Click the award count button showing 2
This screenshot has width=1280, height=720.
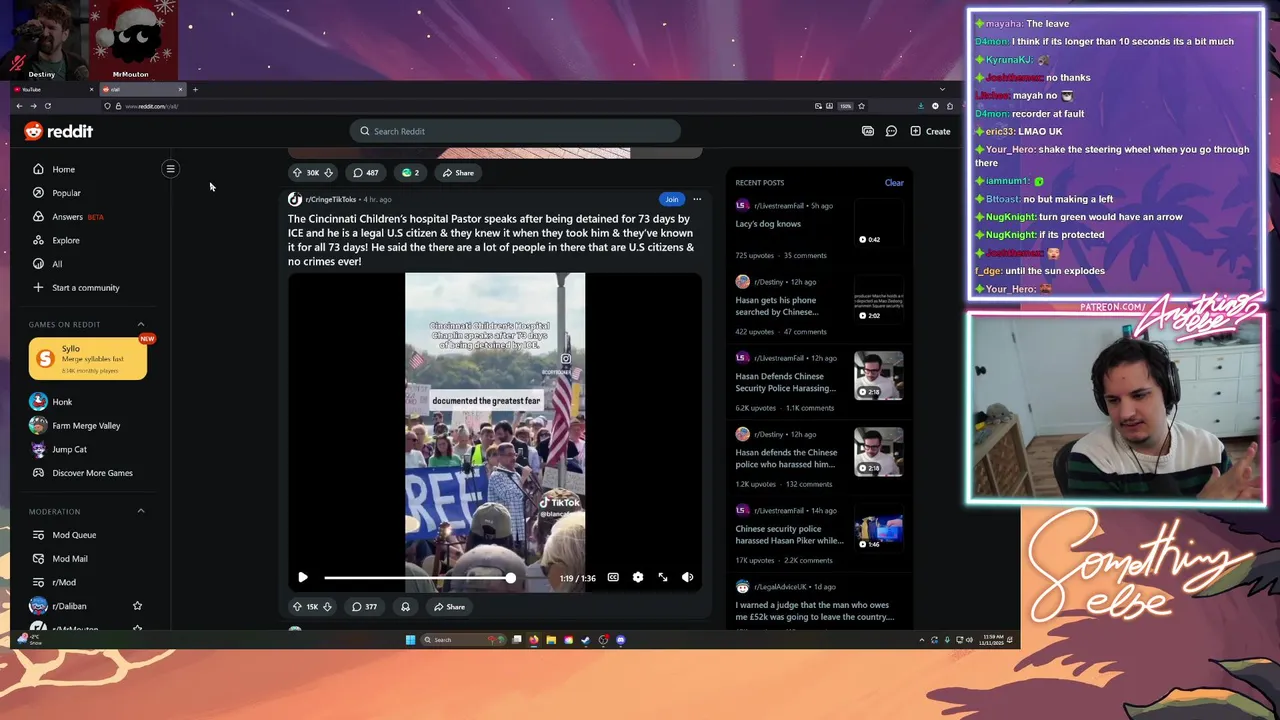tap(410, 173)
